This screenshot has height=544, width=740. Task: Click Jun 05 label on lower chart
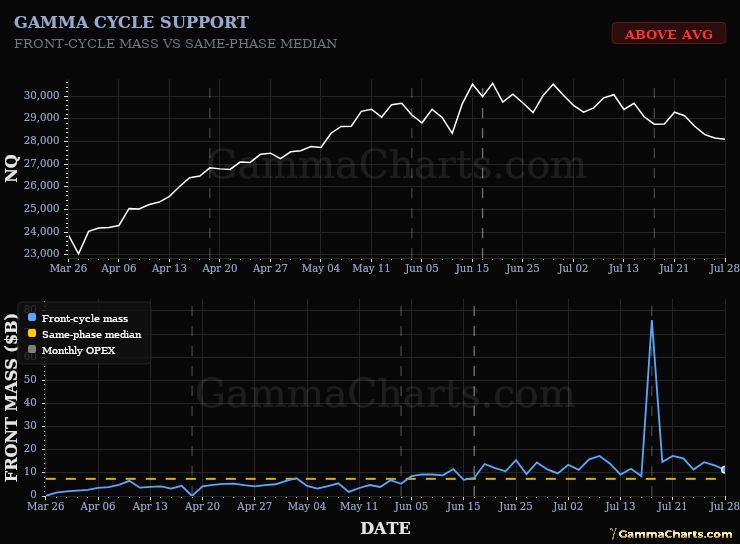click(411, 506)
